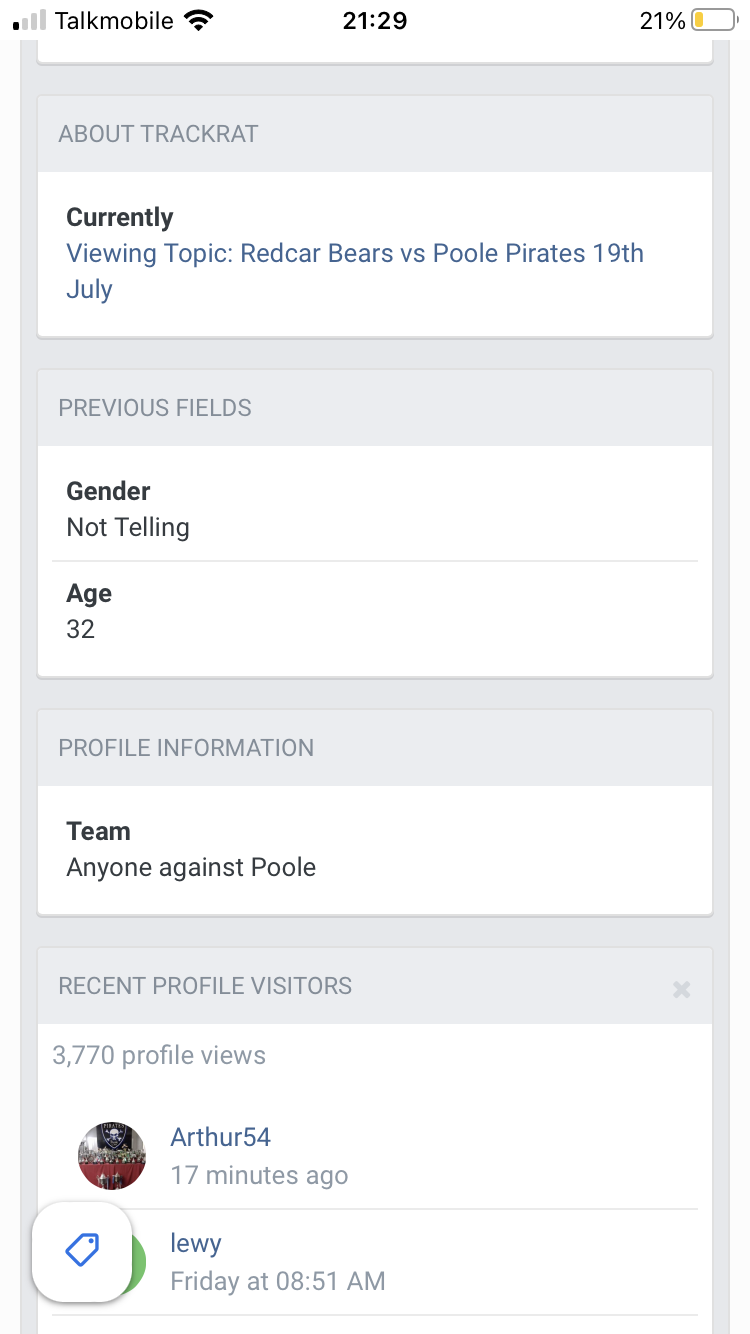Tap the Team value Anyone against Poole
This screenshot has width=750, height=1334.
[191, 867]
